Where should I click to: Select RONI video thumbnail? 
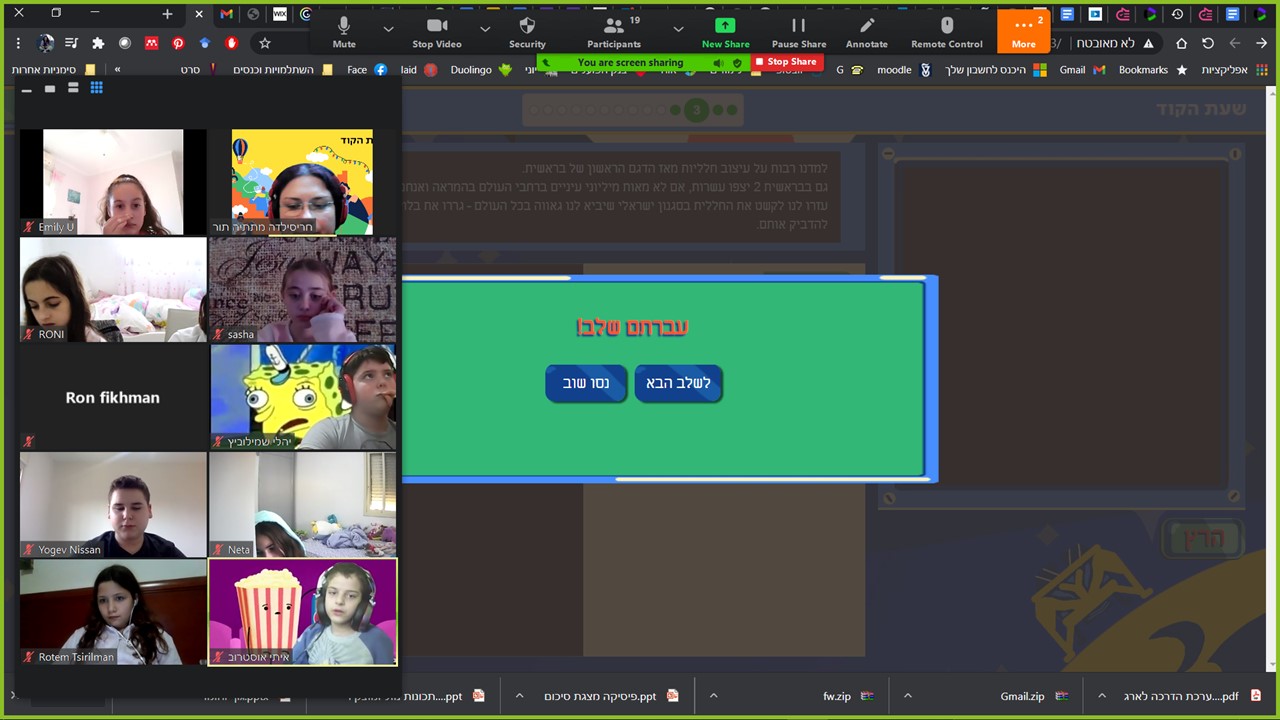tap(113, 289)
